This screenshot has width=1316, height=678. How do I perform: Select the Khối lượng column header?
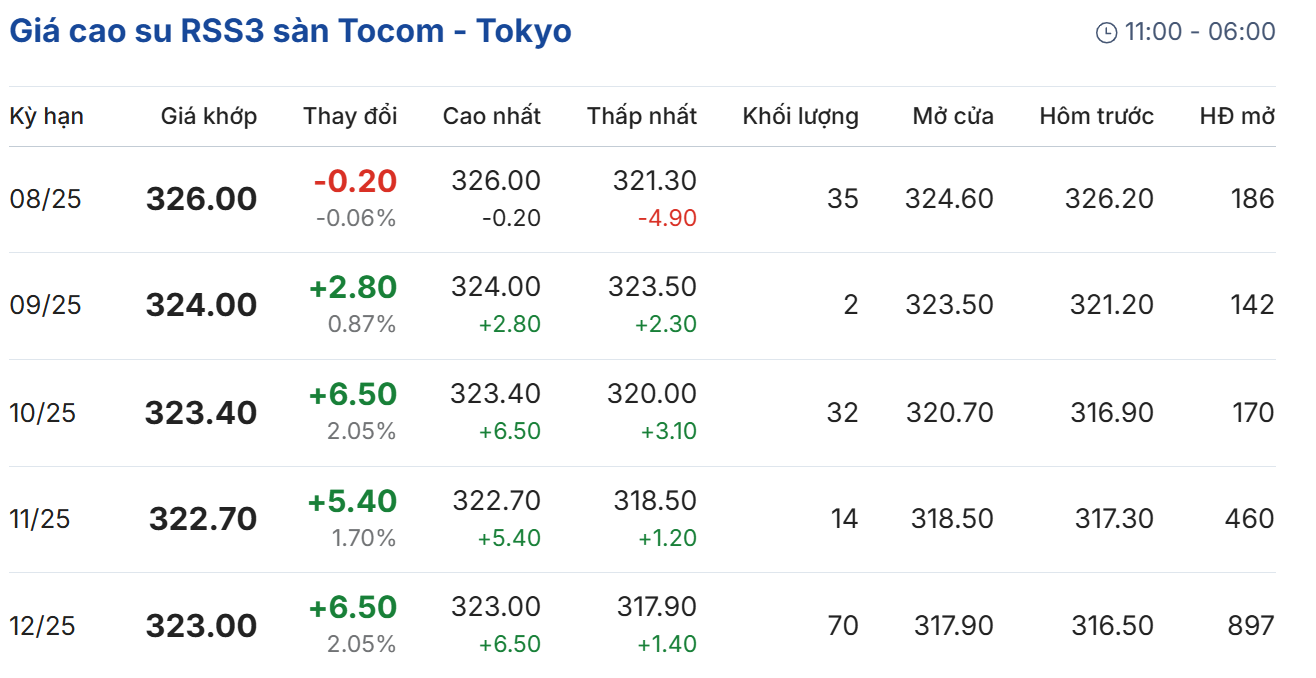(x=800, y=116)
